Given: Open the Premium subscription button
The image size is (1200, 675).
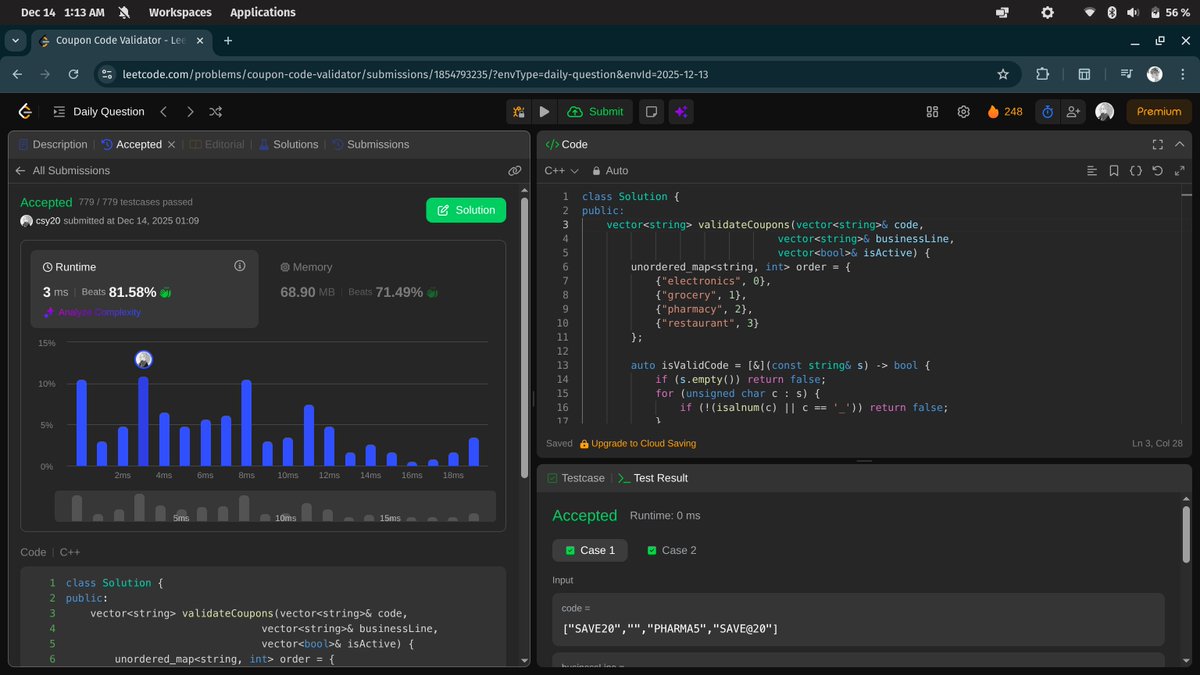Looking at the screenshot, I should click(1159, 112).
